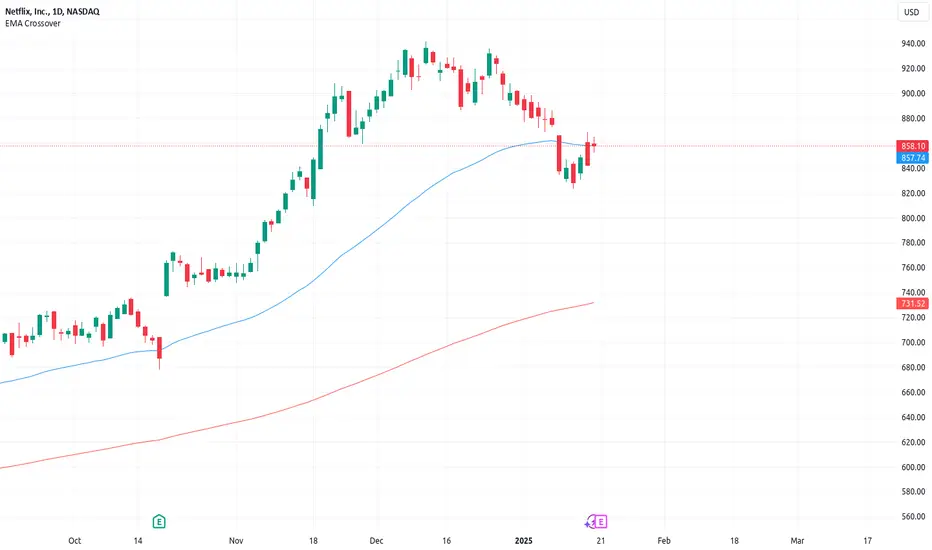Click the dotted red current-price line
932x550 pixels.
[447, 146]
